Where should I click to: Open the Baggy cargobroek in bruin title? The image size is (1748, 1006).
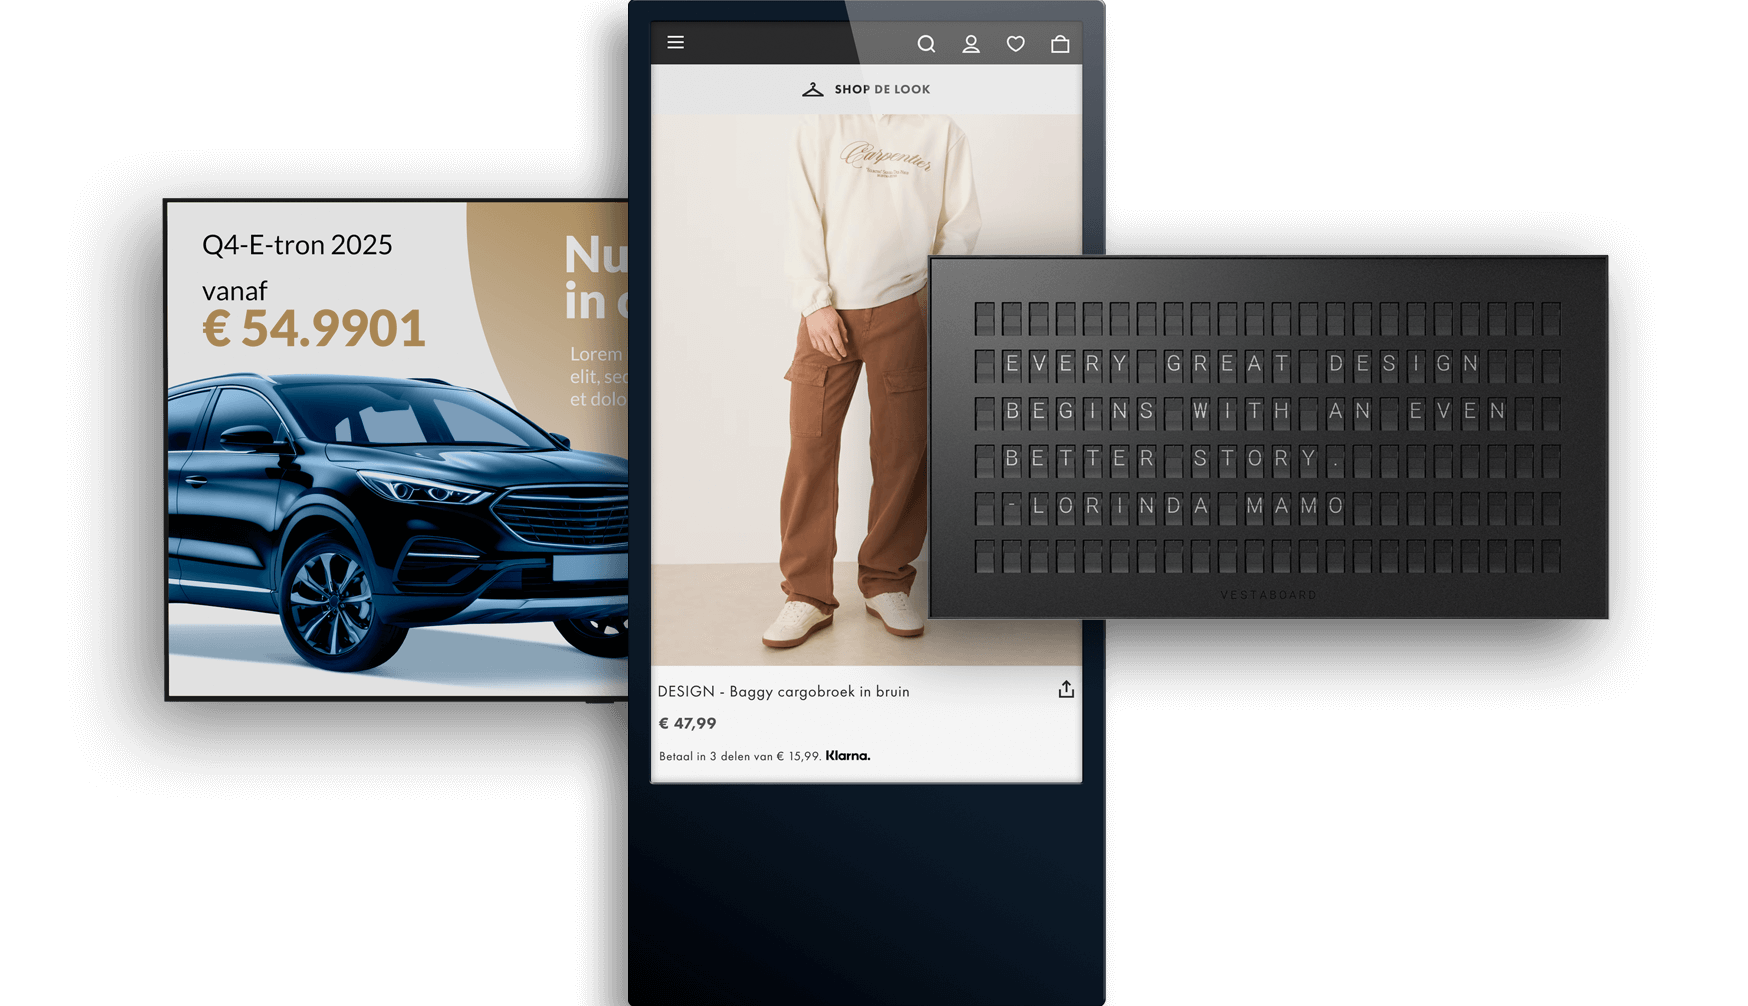pos(783,692)
